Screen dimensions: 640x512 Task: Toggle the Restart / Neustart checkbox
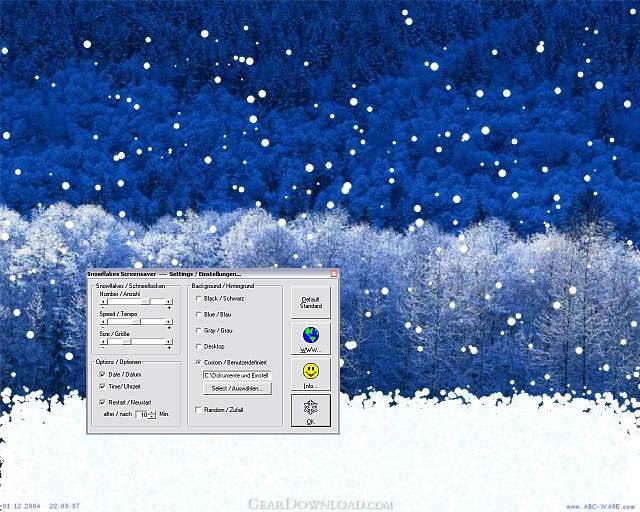[102, 402]
